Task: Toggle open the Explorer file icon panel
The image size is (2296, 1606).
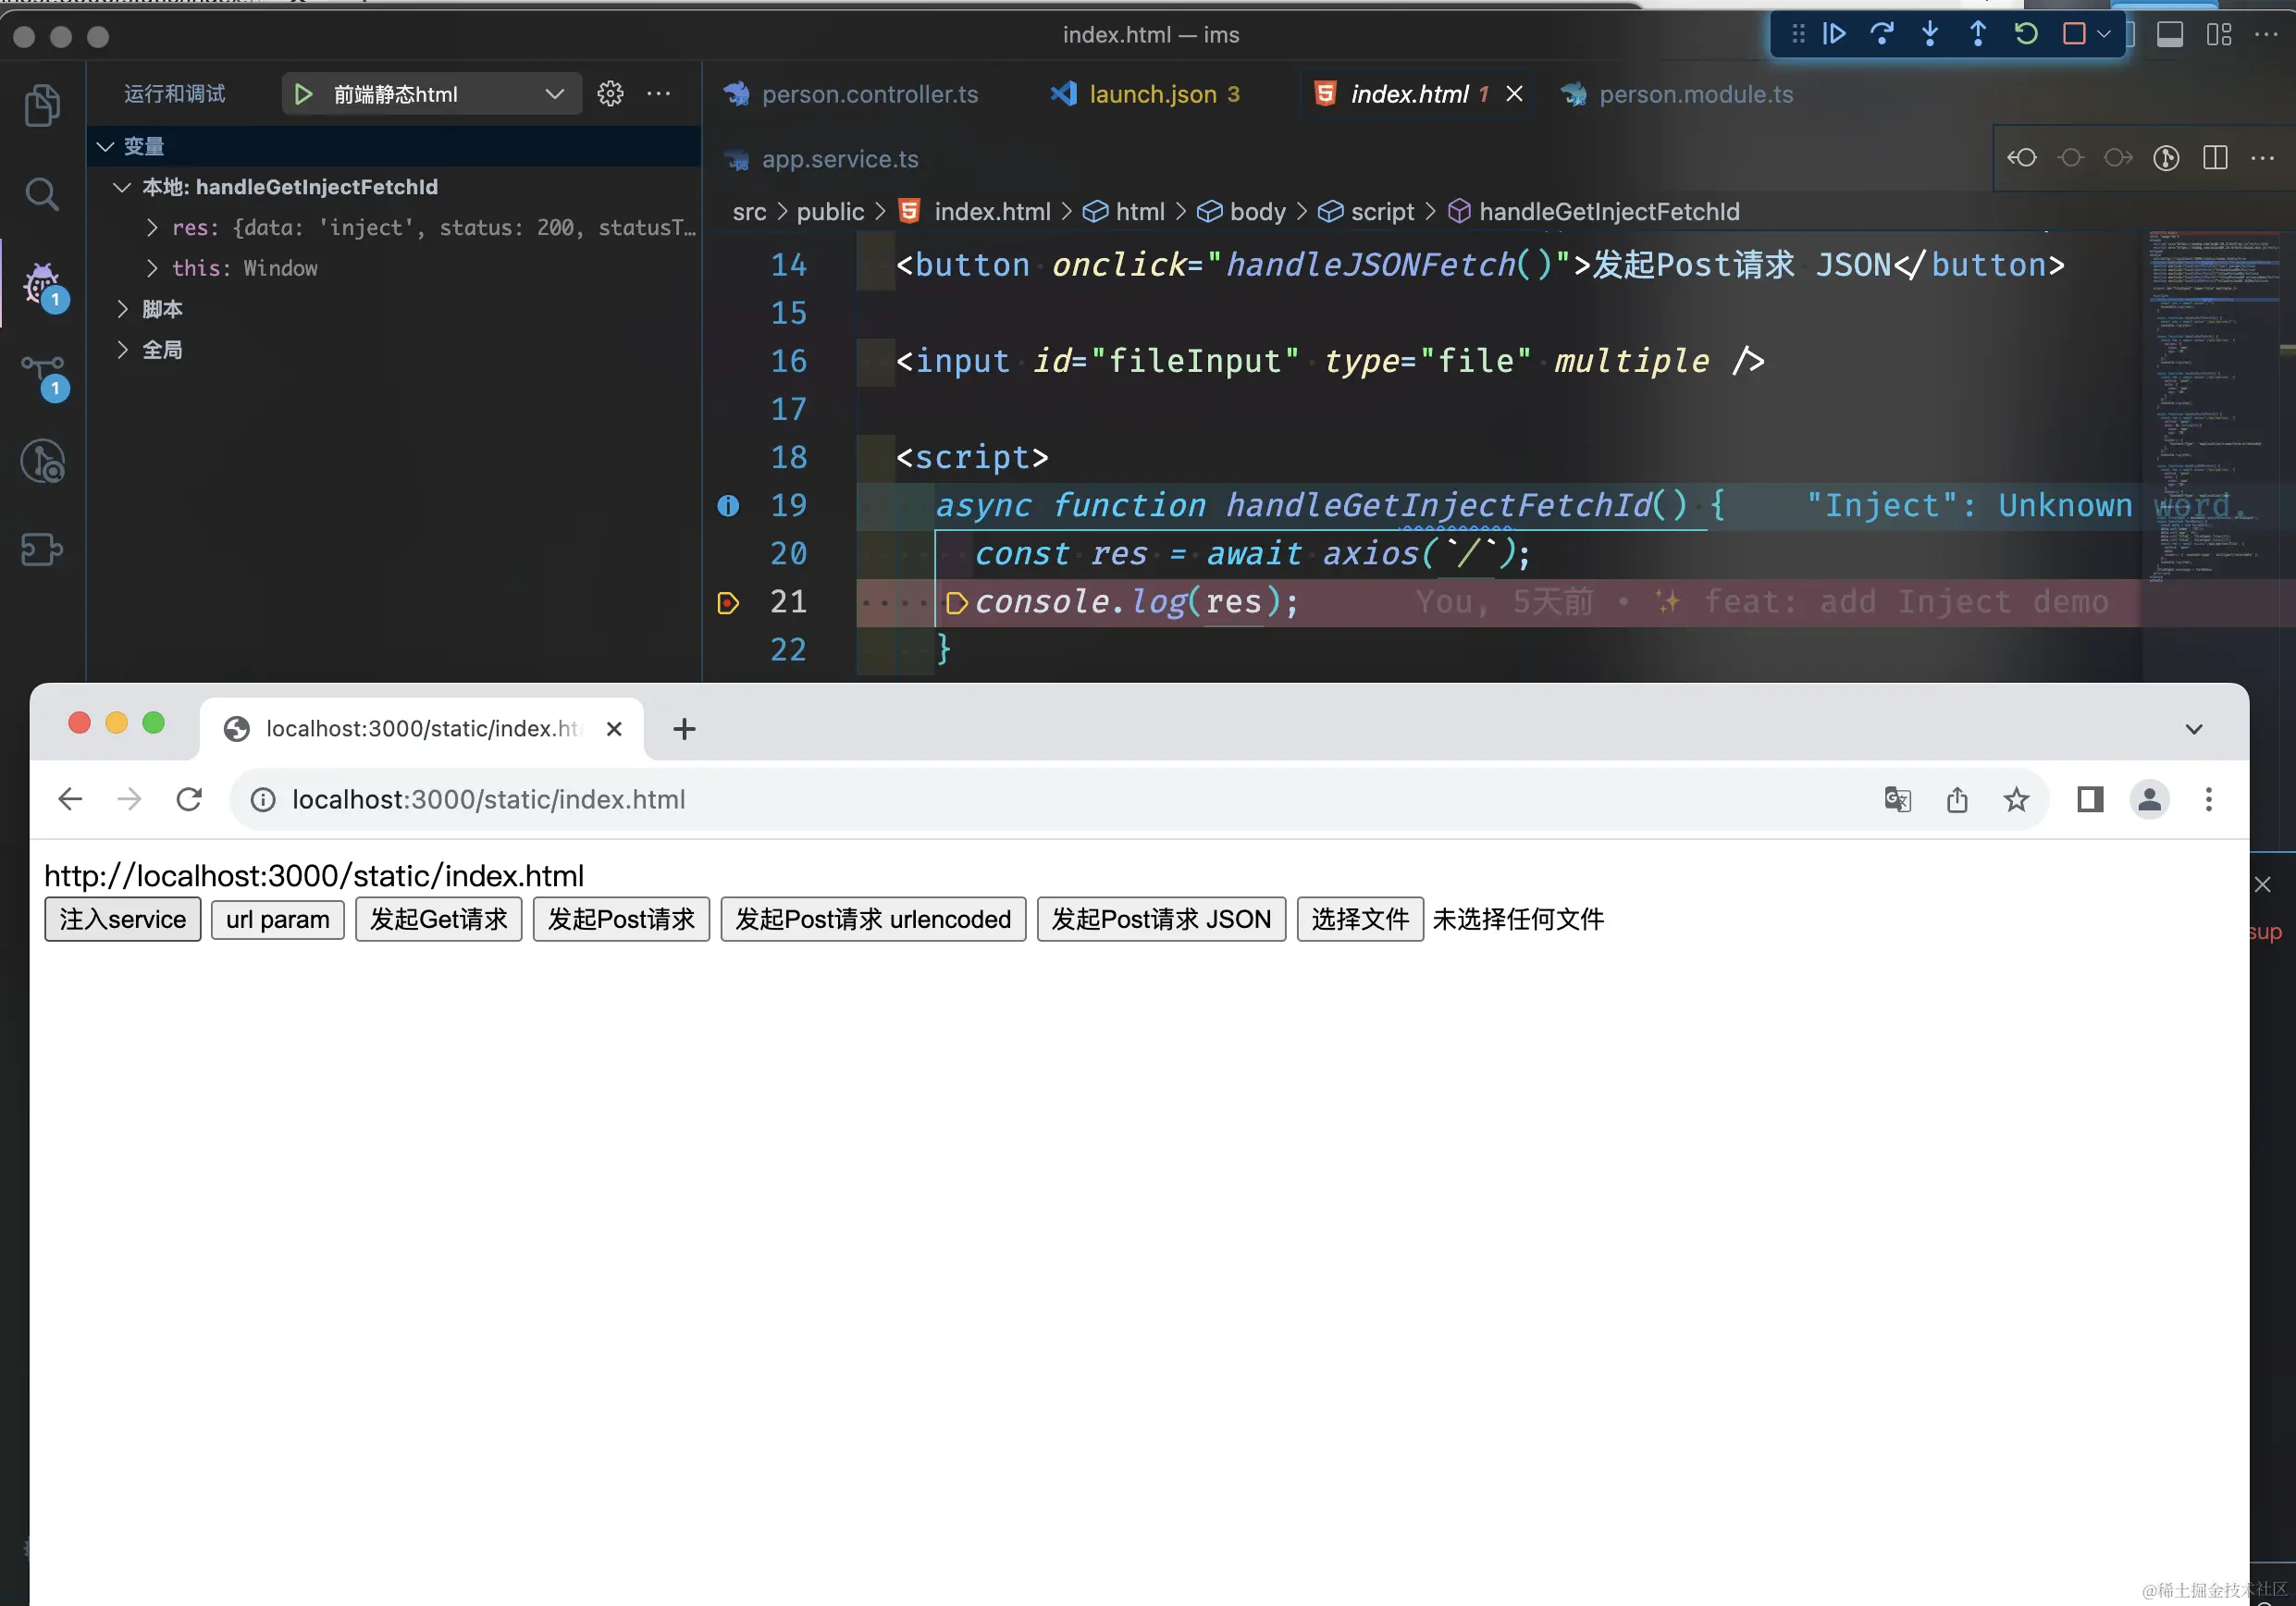Action: [42, 105]
